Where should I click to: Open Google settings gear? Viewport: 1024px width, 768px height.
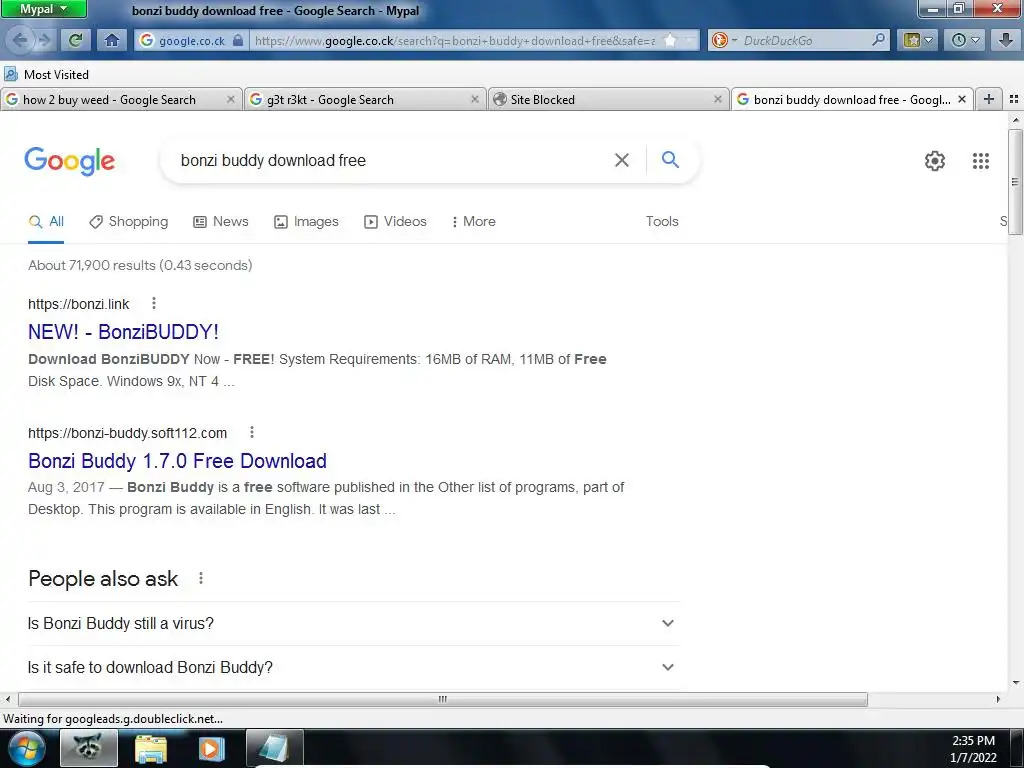pyautogui.click(x=935, y=161)
